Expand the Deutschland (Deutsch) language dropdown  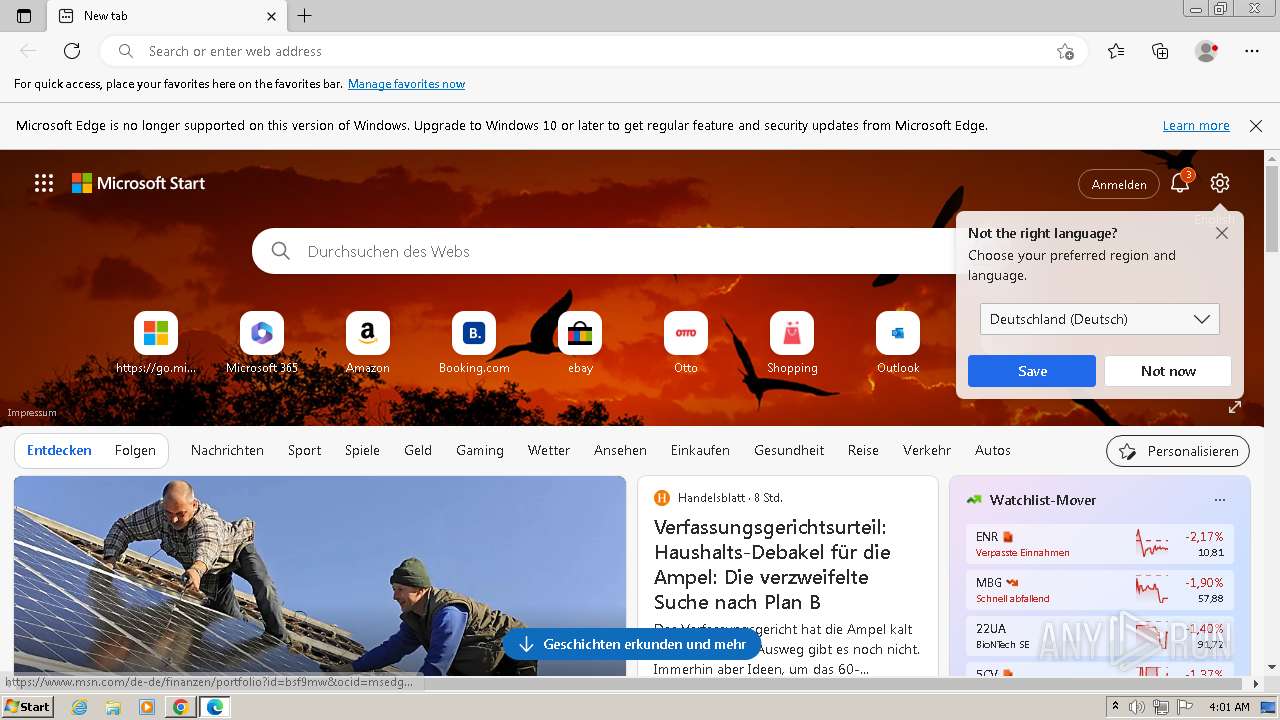click(x=1099, y=319)
